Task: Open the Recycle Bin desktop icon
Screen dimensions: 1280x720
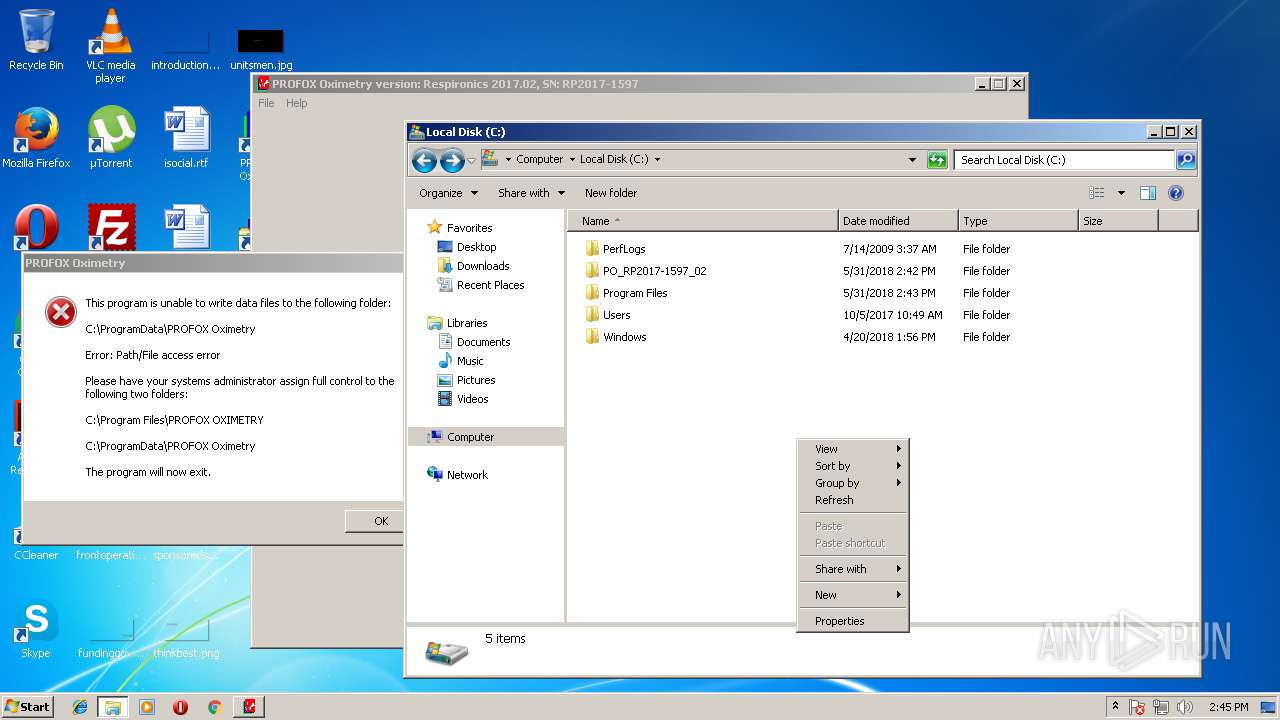Action: pyautogui.click(x=36, y=40)
